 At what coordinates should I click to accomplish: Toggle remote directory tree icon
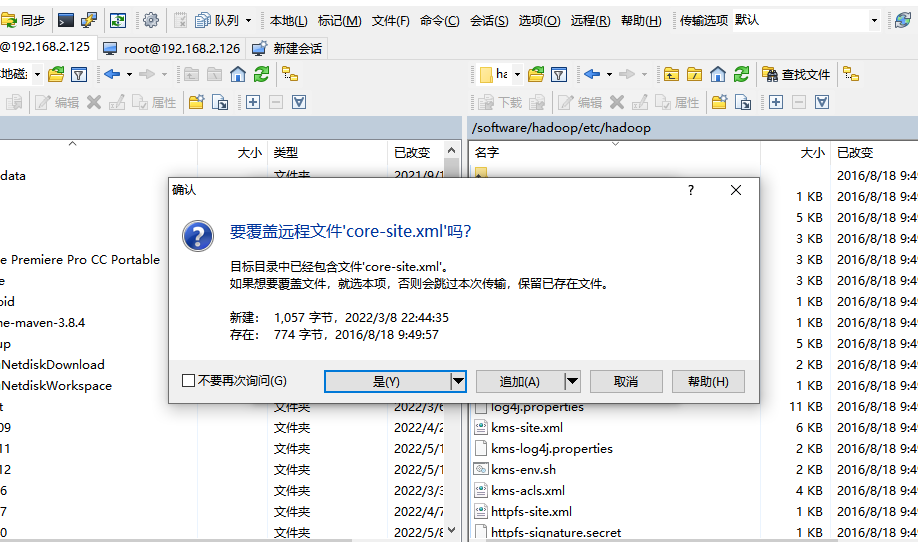(x=851, y=74)
